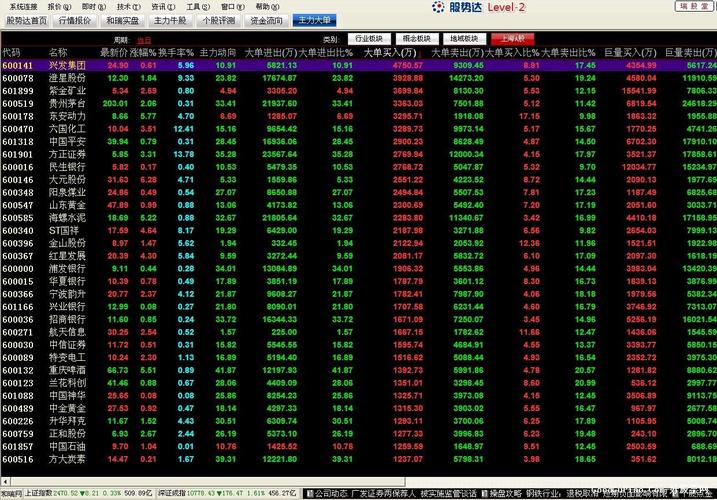The width and height of the screenshot is (717, 500).
Task: Select the 方正证券 row
Action: tap(359, 154)
